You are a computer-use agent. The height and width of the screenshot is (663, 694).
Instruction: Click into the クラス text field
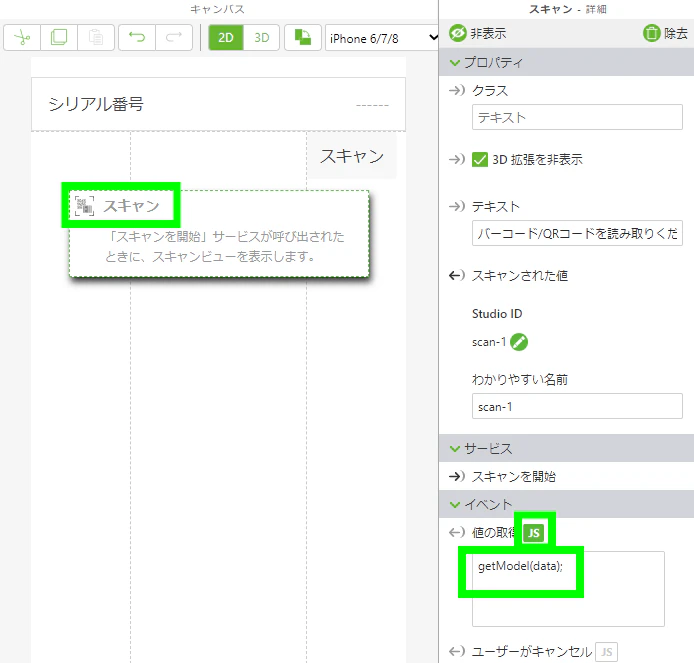click(x=577, y=117)
